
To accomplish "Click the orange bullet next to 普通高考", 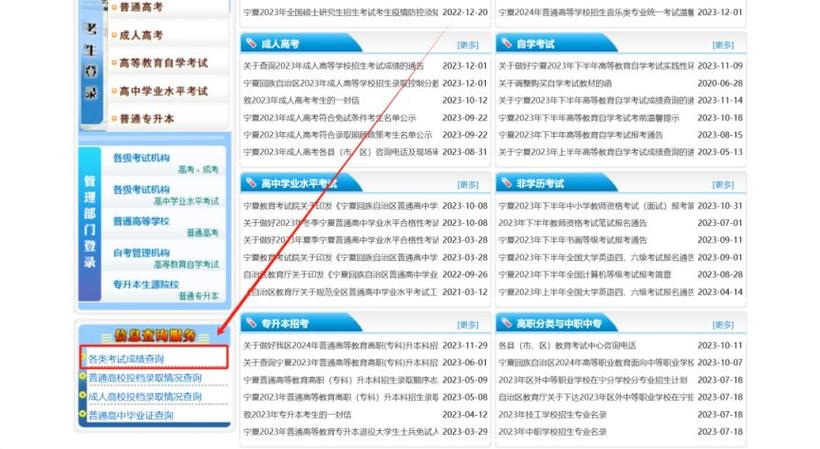I will [x=114, y=7].
